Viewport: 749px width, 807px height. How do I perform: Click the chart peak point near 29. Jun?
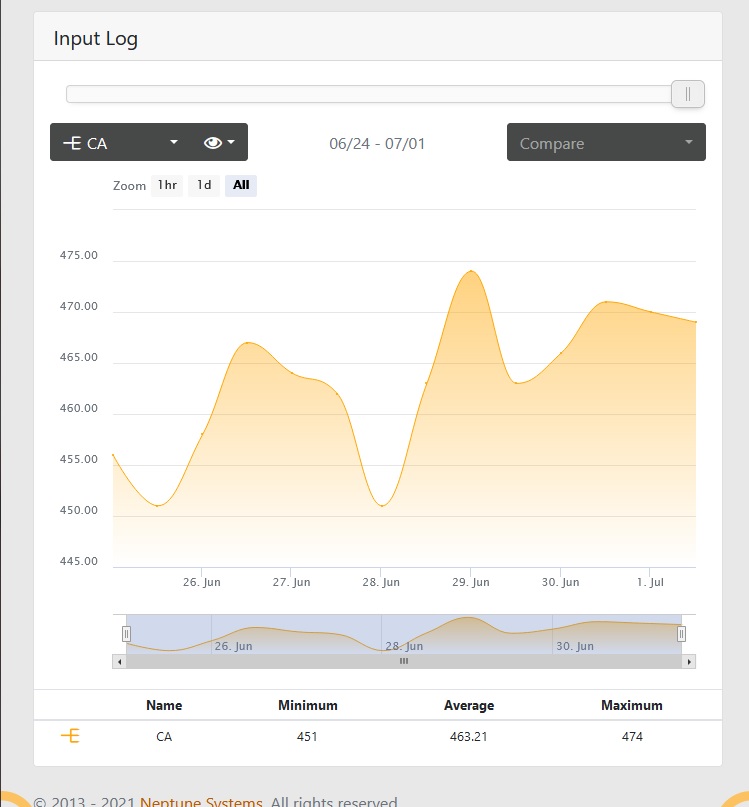coord(471,271)
